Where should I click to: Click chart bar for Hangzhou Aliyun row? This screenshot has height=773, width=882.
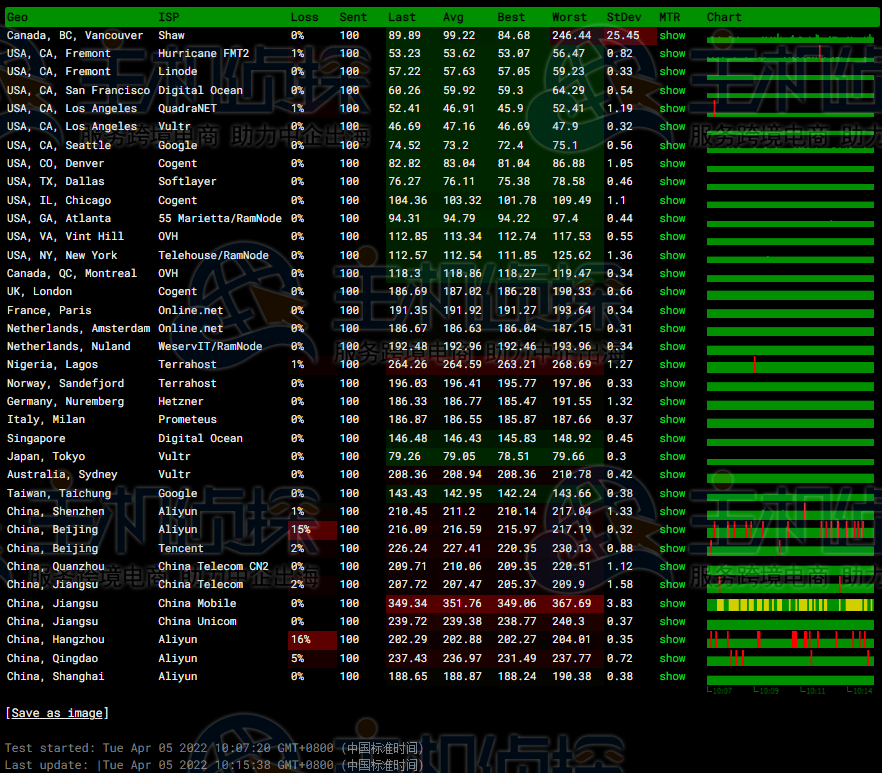click(790, 639)
